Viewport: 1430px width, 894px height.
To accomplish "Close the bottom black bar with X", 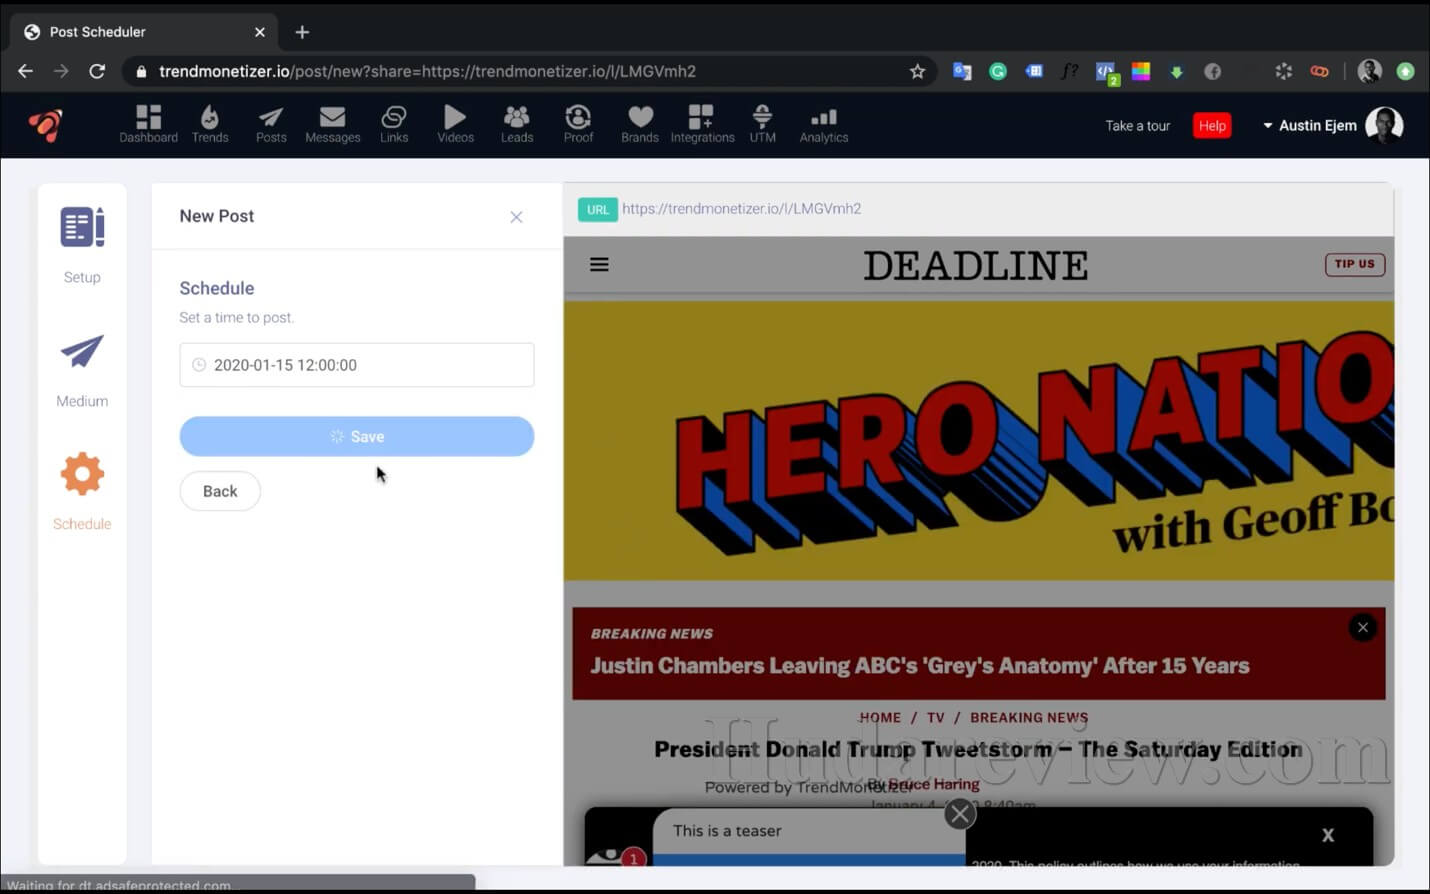I will (1328, 835).
